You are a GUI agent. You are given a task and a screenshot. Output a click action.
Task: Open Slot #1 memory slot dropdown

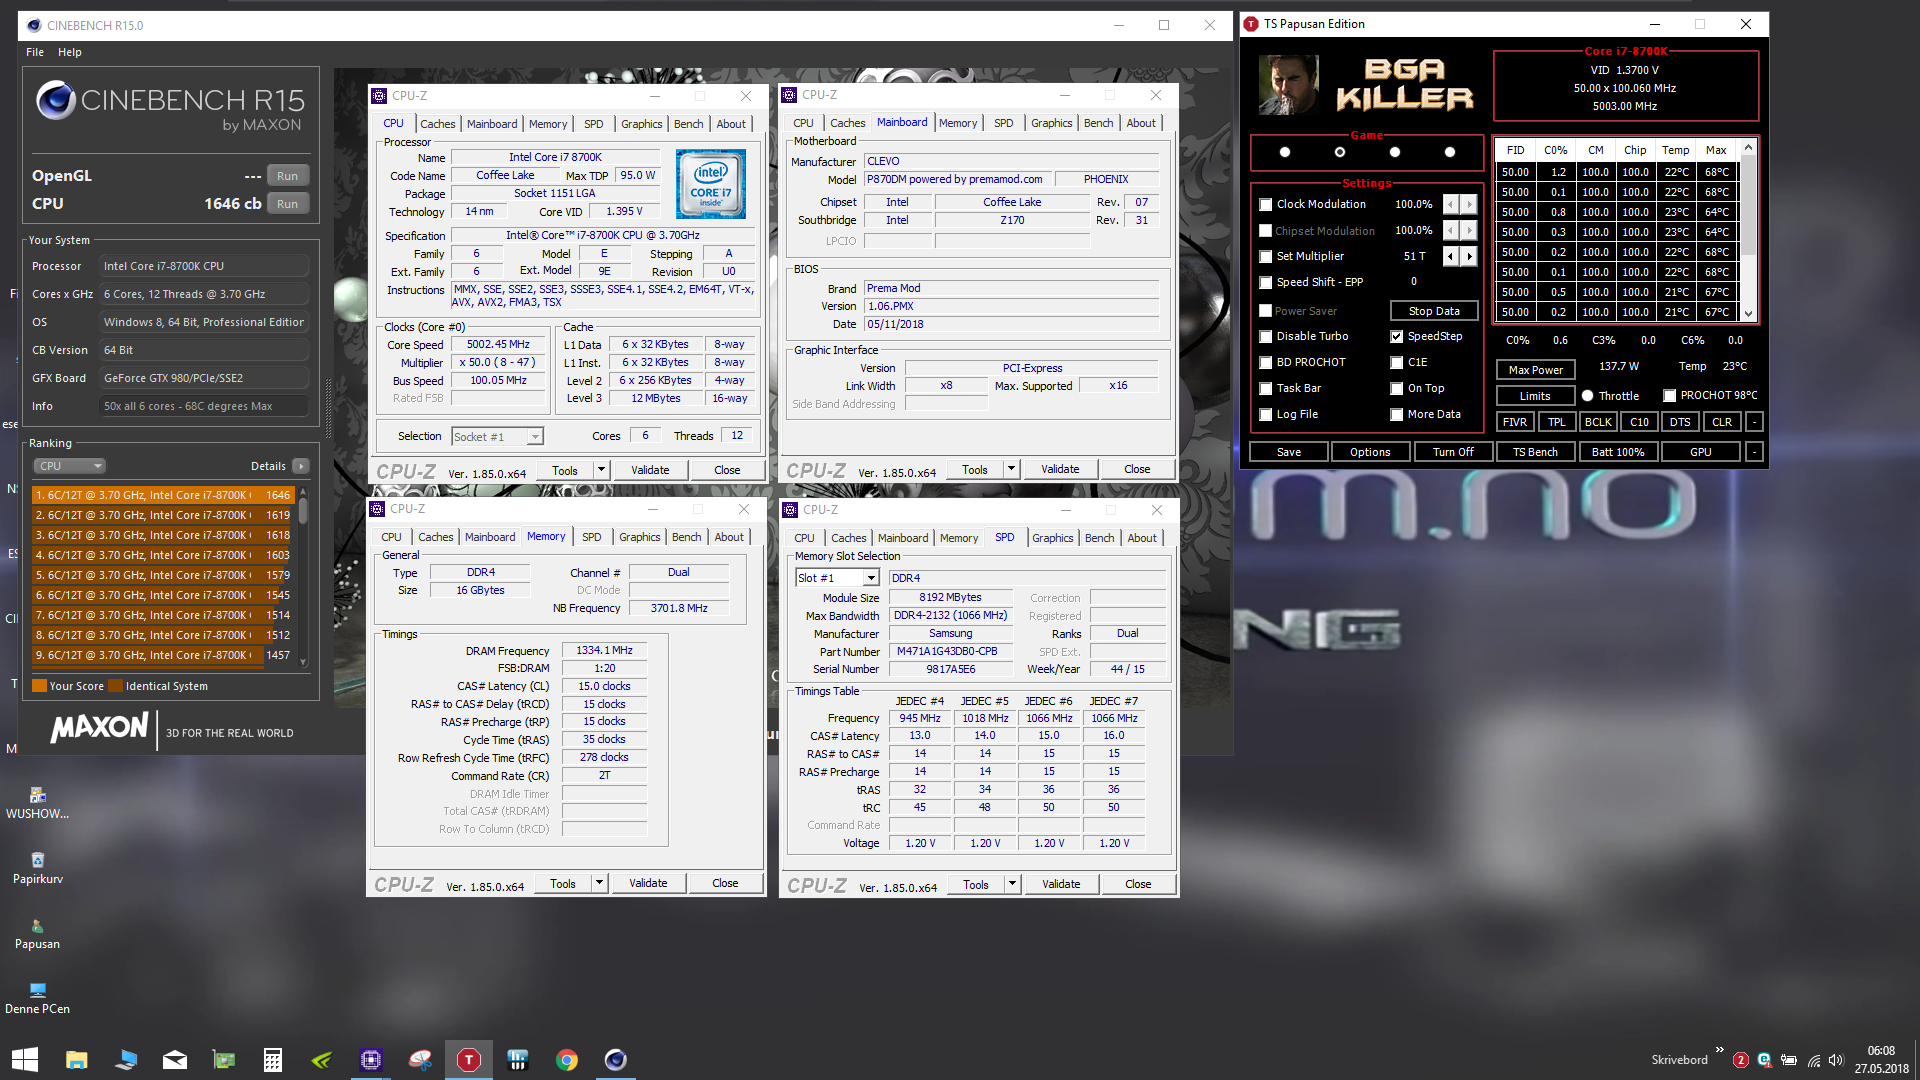[x=871, y=578]
